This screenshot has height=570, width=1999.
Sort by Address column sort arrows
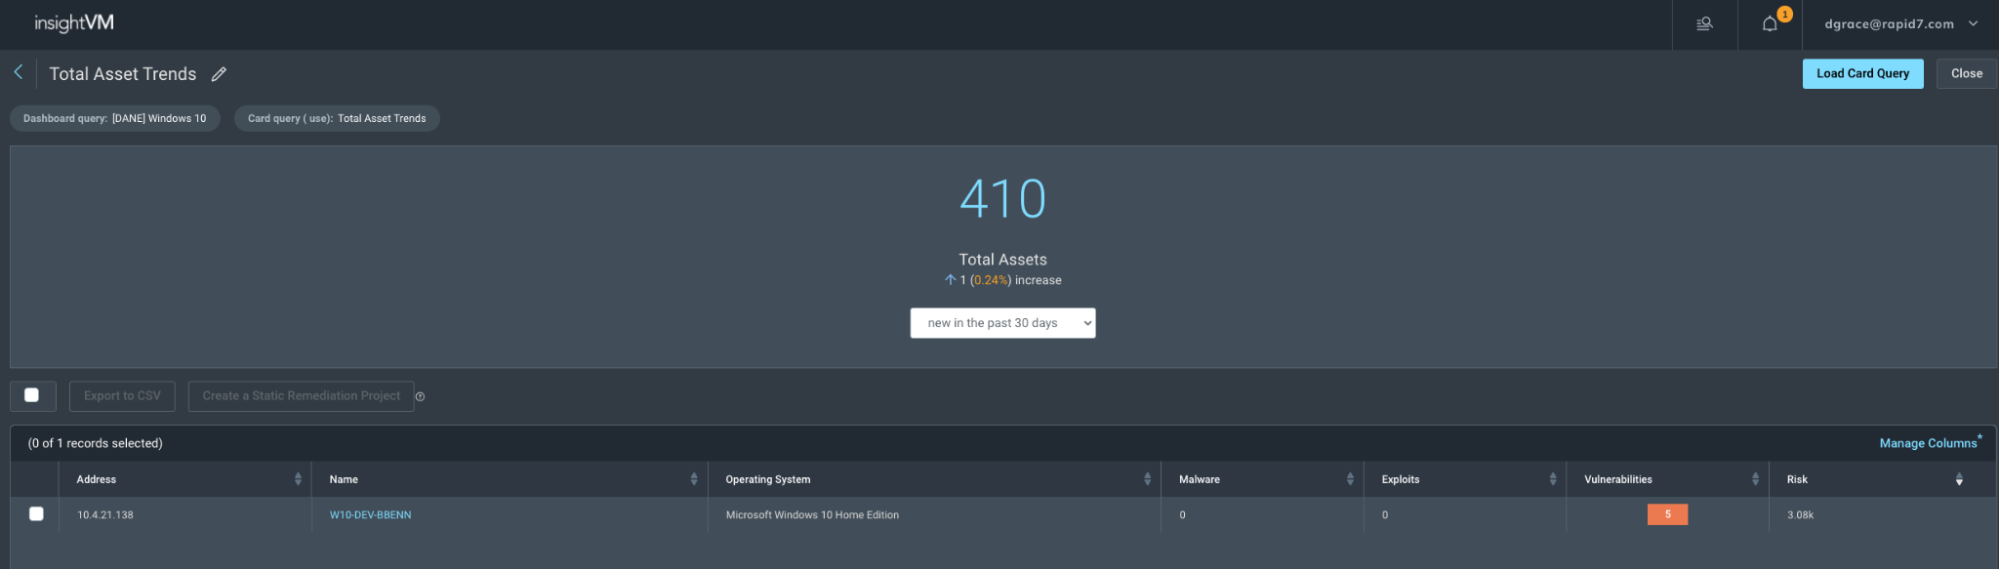298,479
